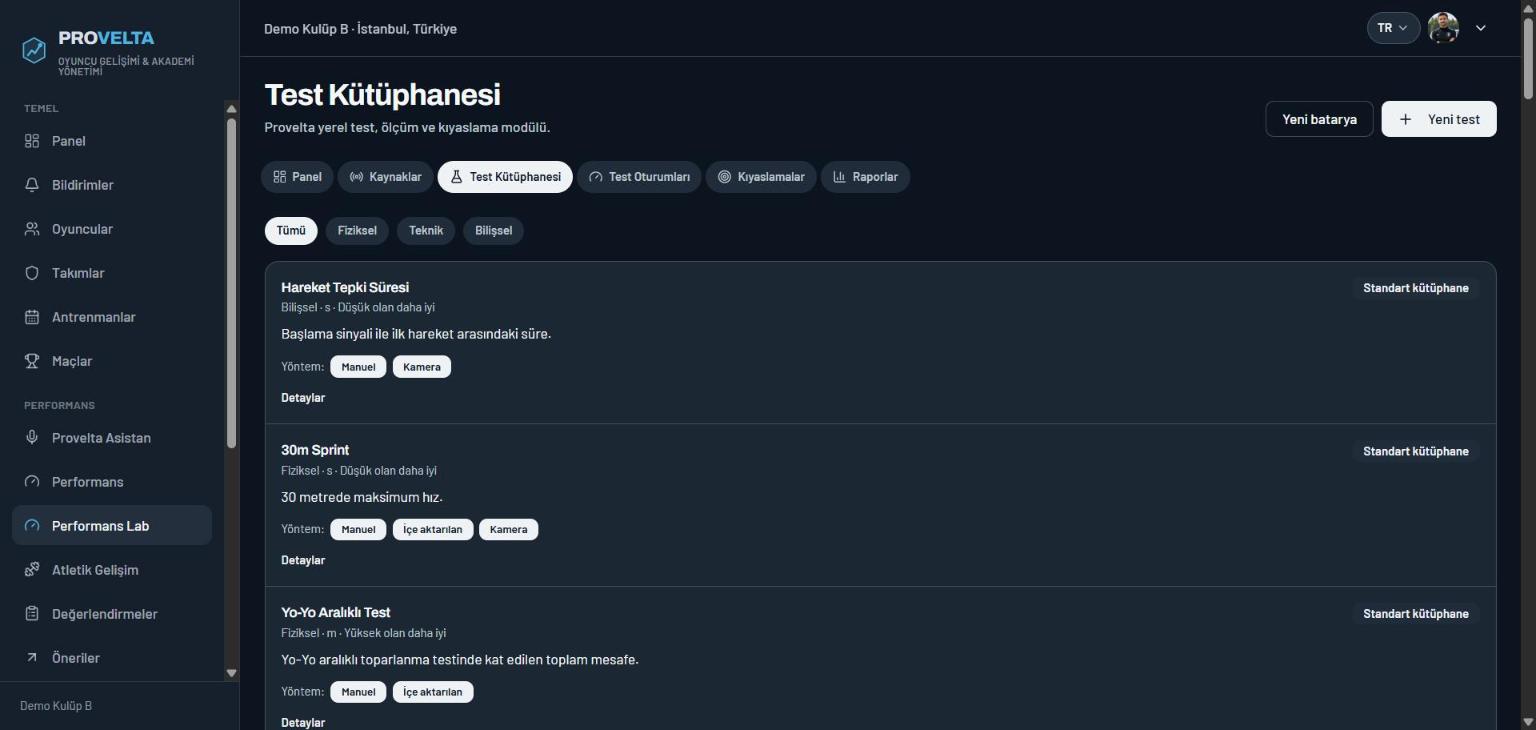
Task: Open Bildirimler via the bell icon
Action: 32,185
